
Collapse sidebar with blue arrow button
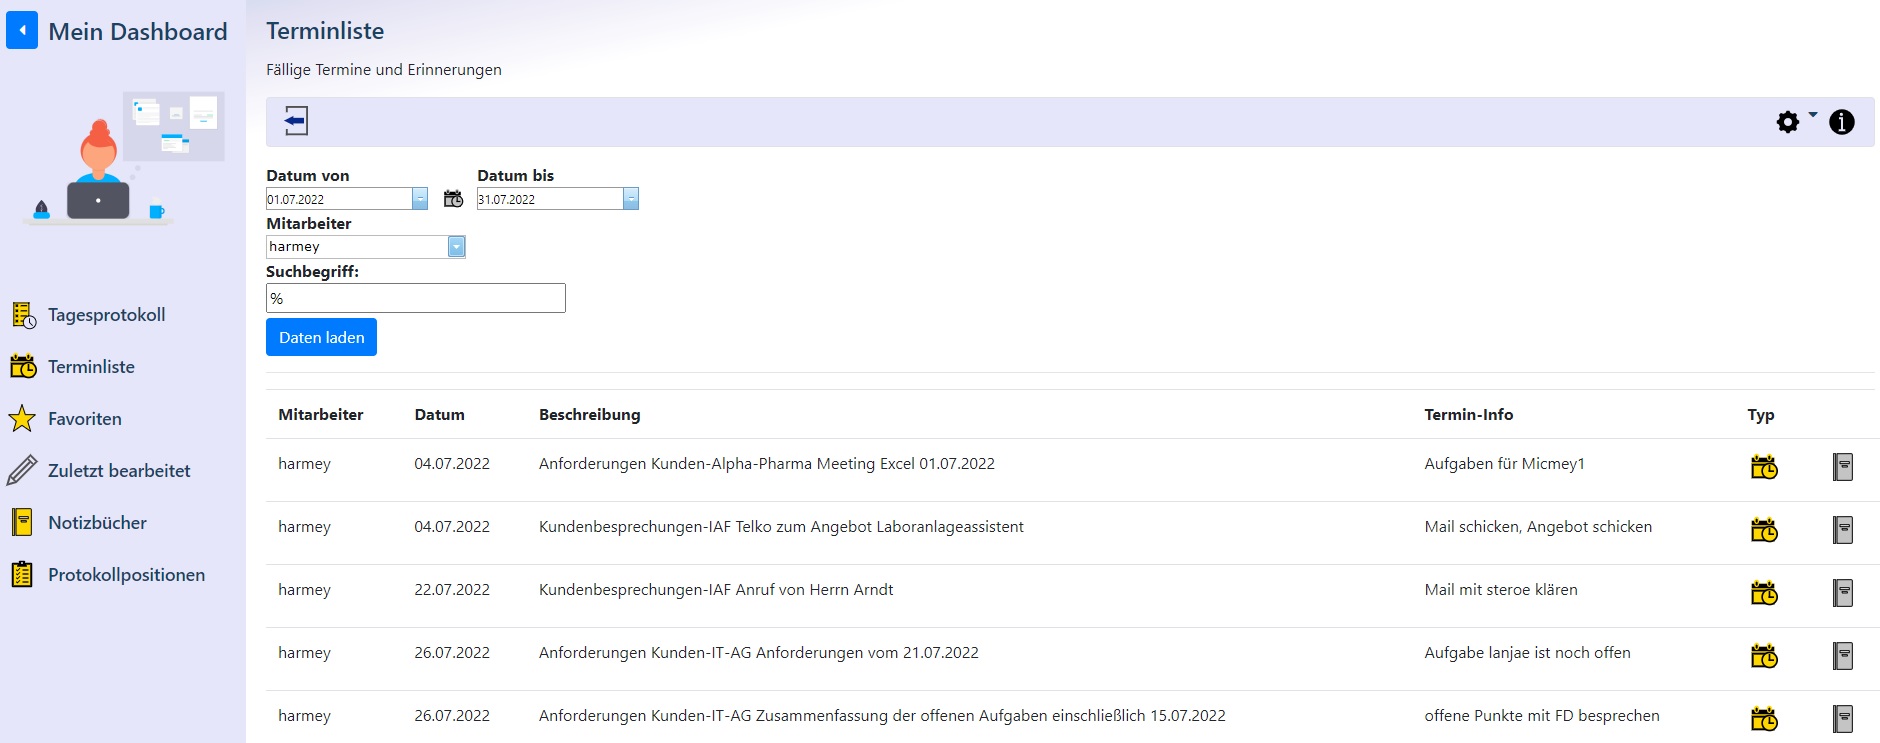22,31
